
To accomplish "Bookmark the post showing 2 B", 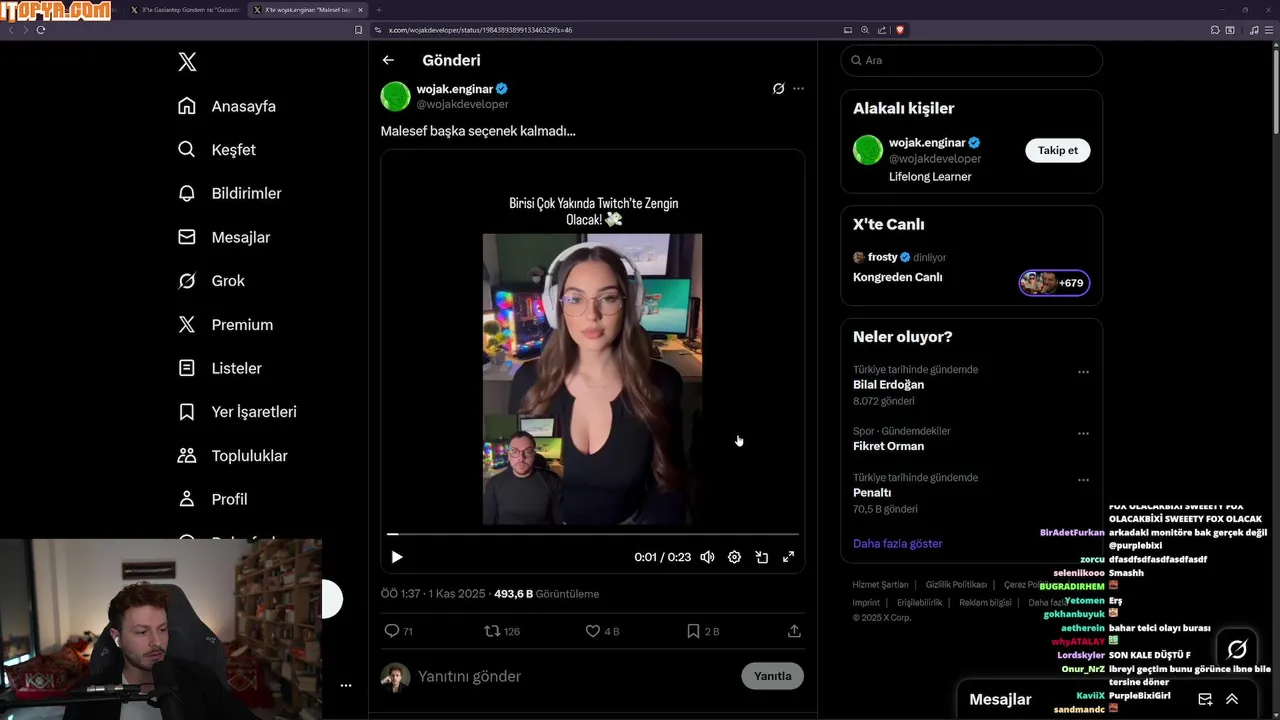I will pyautogui.click(x=693, y=631).
